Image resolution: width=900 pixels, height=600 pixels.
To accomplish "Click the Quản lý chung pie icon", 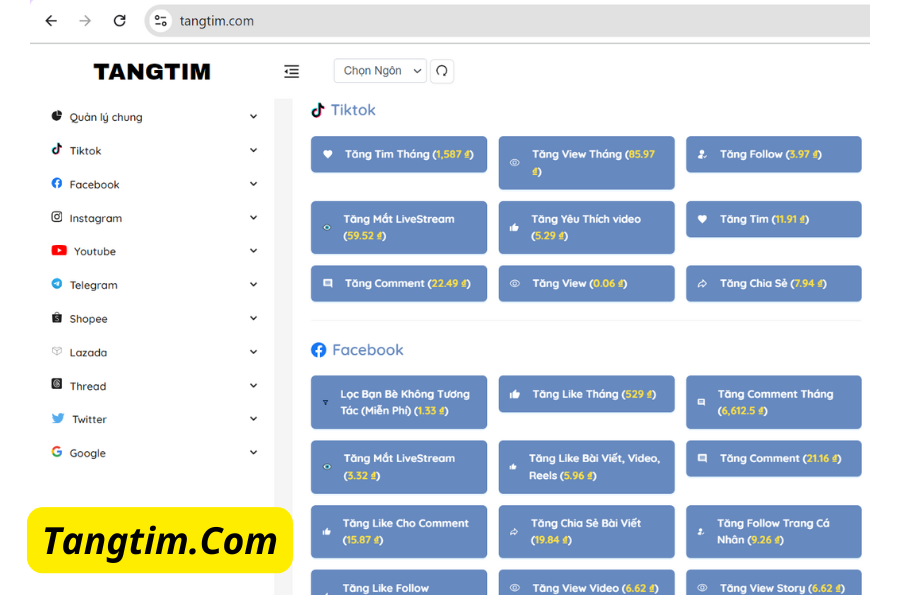I will tap(57, 116).
